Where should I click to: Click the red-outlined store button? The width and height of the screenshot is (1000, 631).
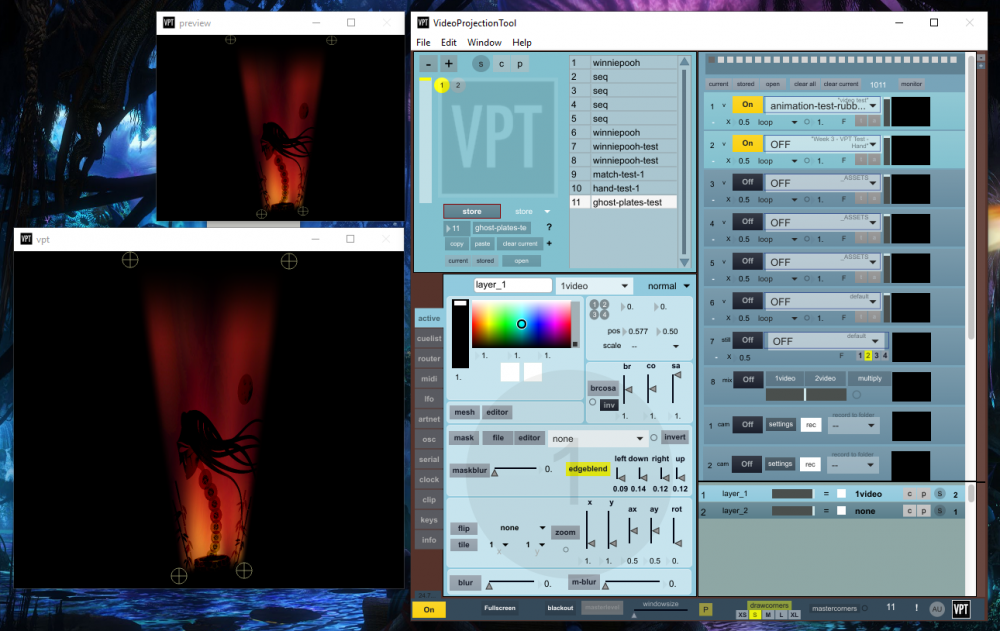point(472,211)
